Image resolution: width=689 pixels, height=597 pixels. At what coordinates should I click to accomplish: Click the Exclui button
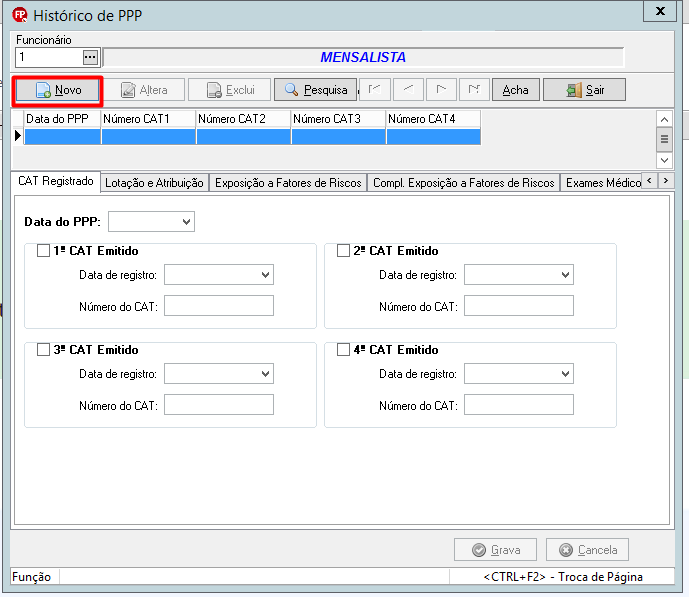point(230,90)
